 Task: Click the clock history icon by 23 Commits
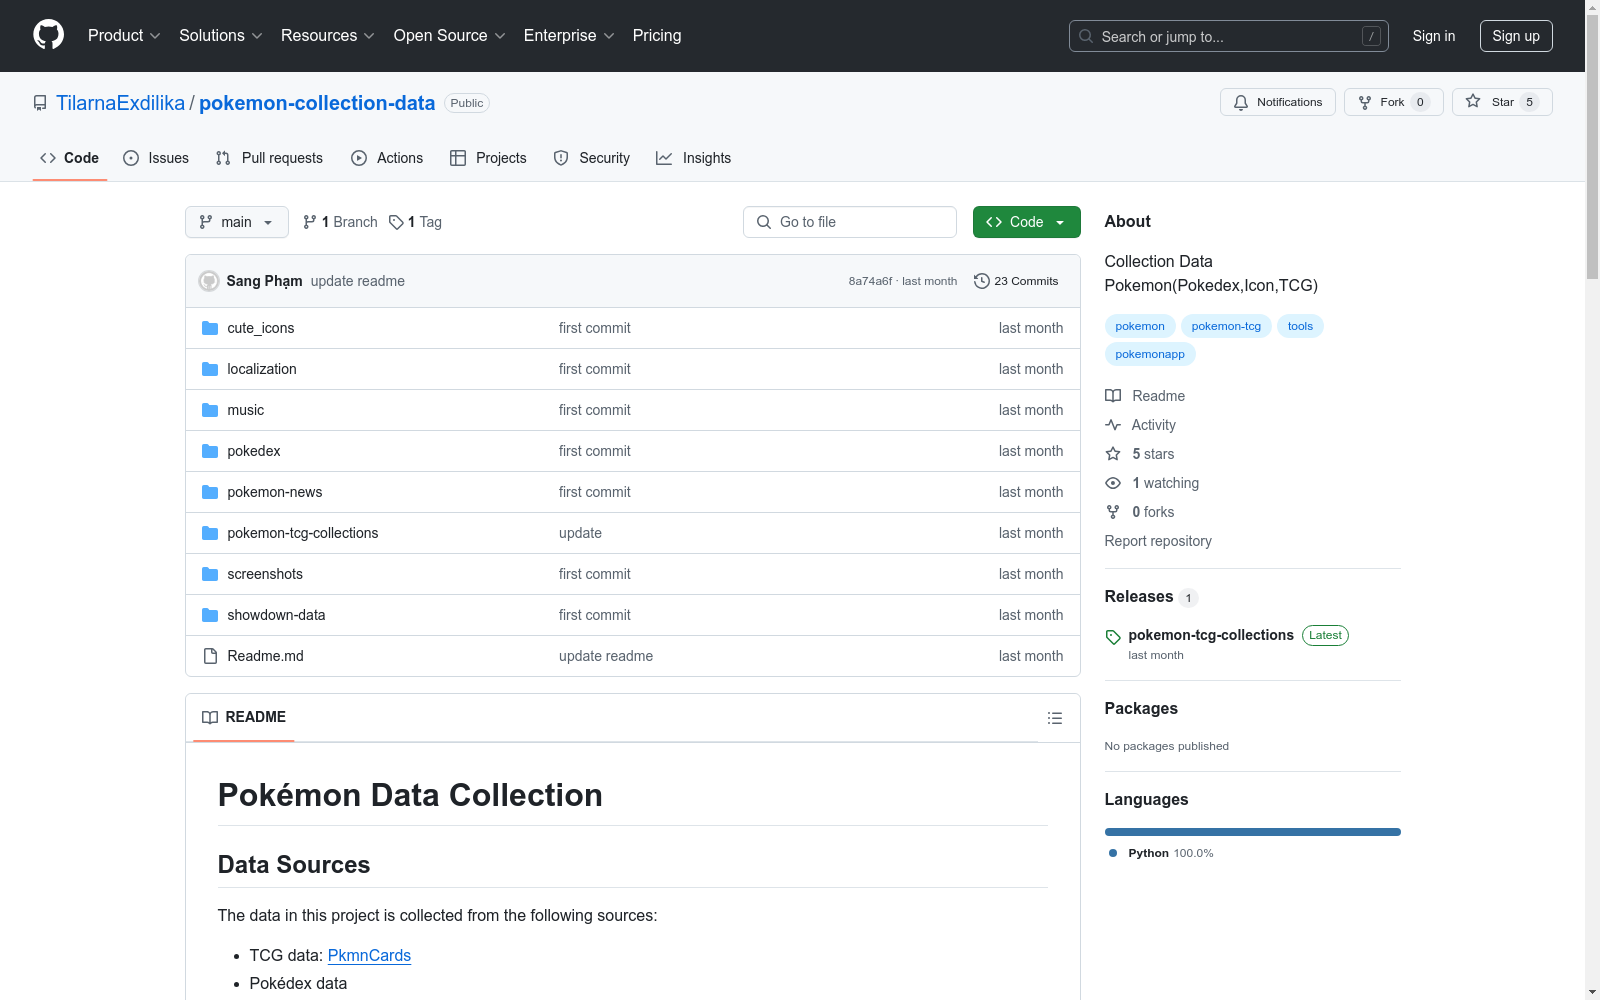982,281
